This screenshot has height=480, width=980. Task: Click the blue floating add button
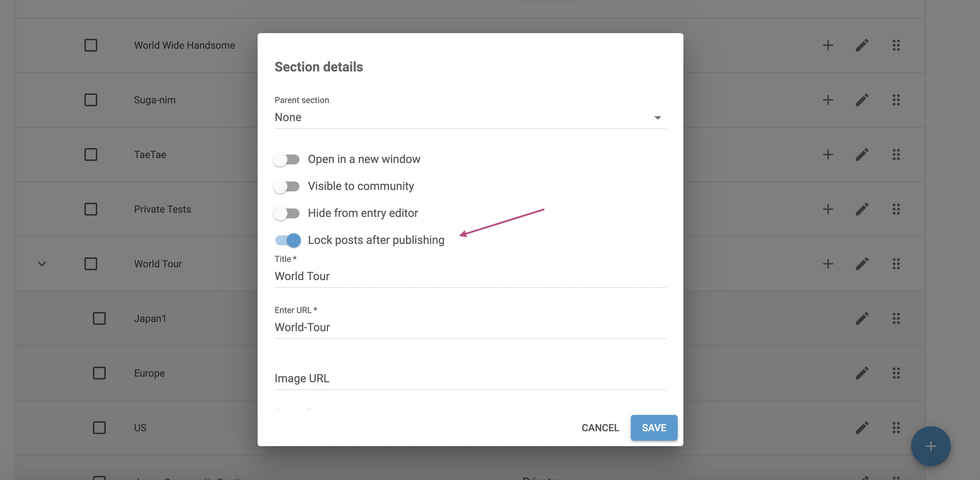point(930,446)
